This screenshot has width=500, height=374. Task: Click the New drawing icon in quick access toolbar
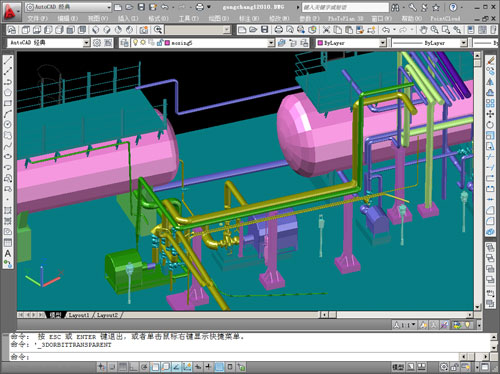point(118,7)
